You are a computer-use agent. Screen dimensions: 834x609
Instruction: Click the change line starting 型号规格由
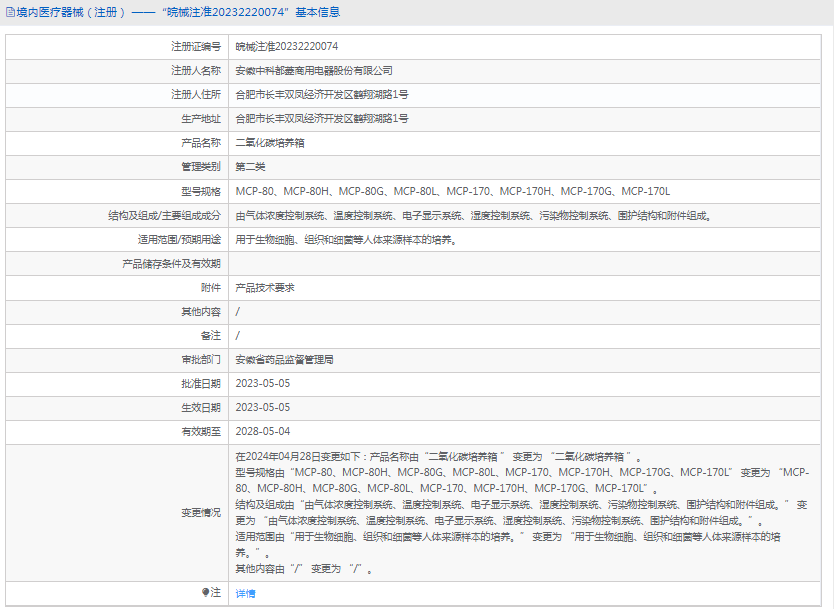coord(522,481)
